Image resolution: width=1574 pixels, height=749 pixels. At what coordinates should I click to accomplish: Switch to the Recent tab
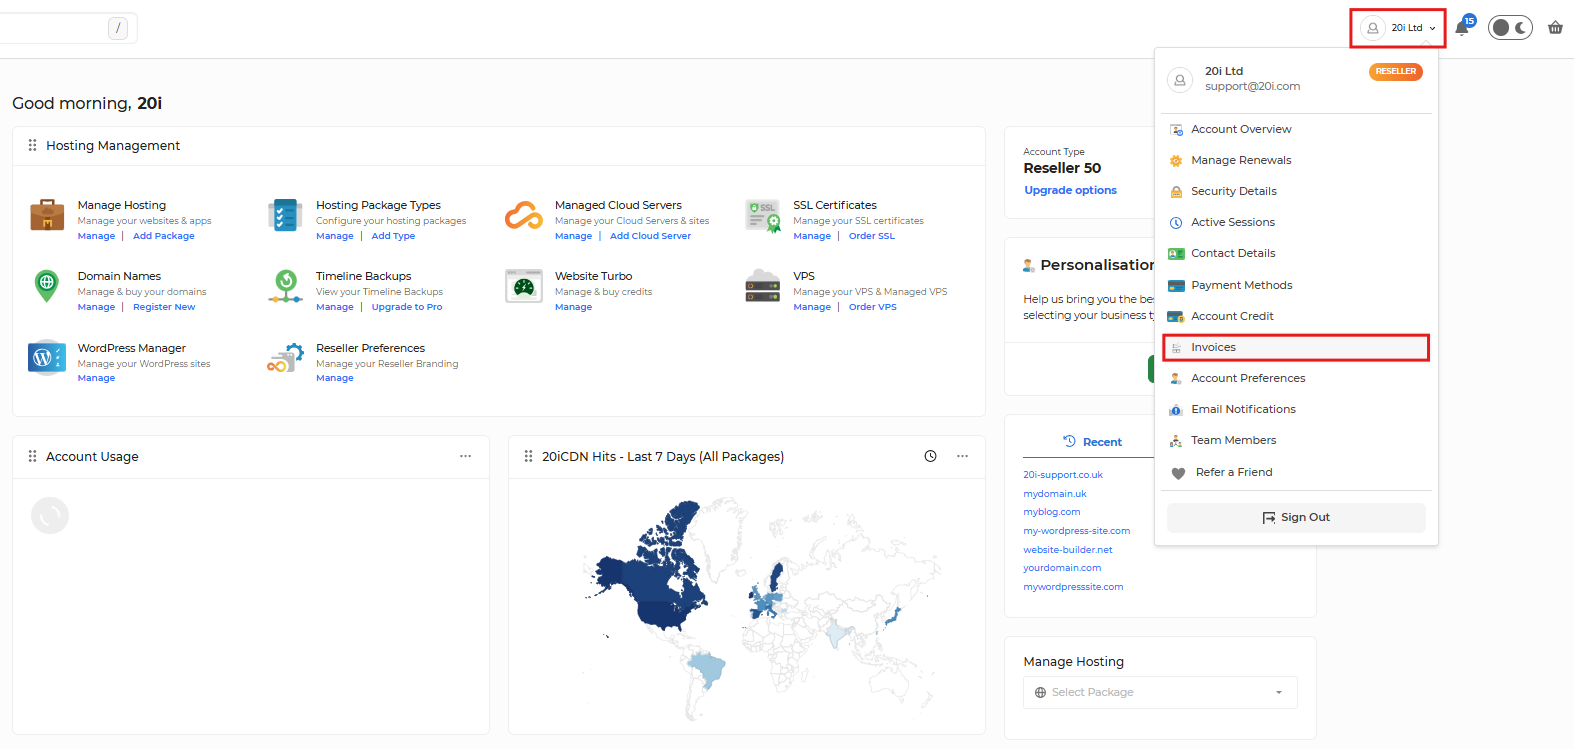[x=1092, y=442]
